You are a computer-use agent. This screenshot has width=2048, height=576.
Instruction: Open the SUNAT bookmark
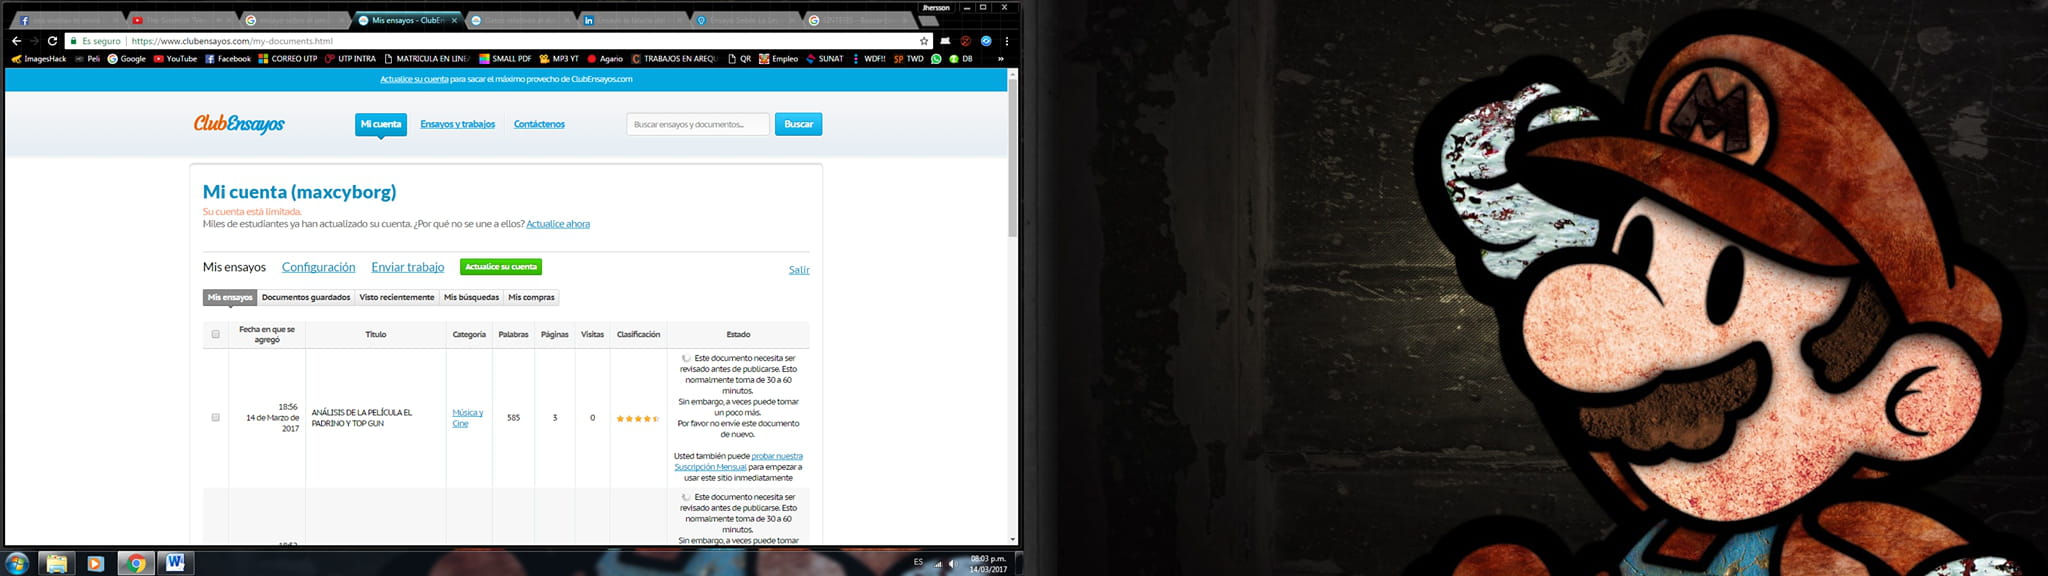coord(825,59)
